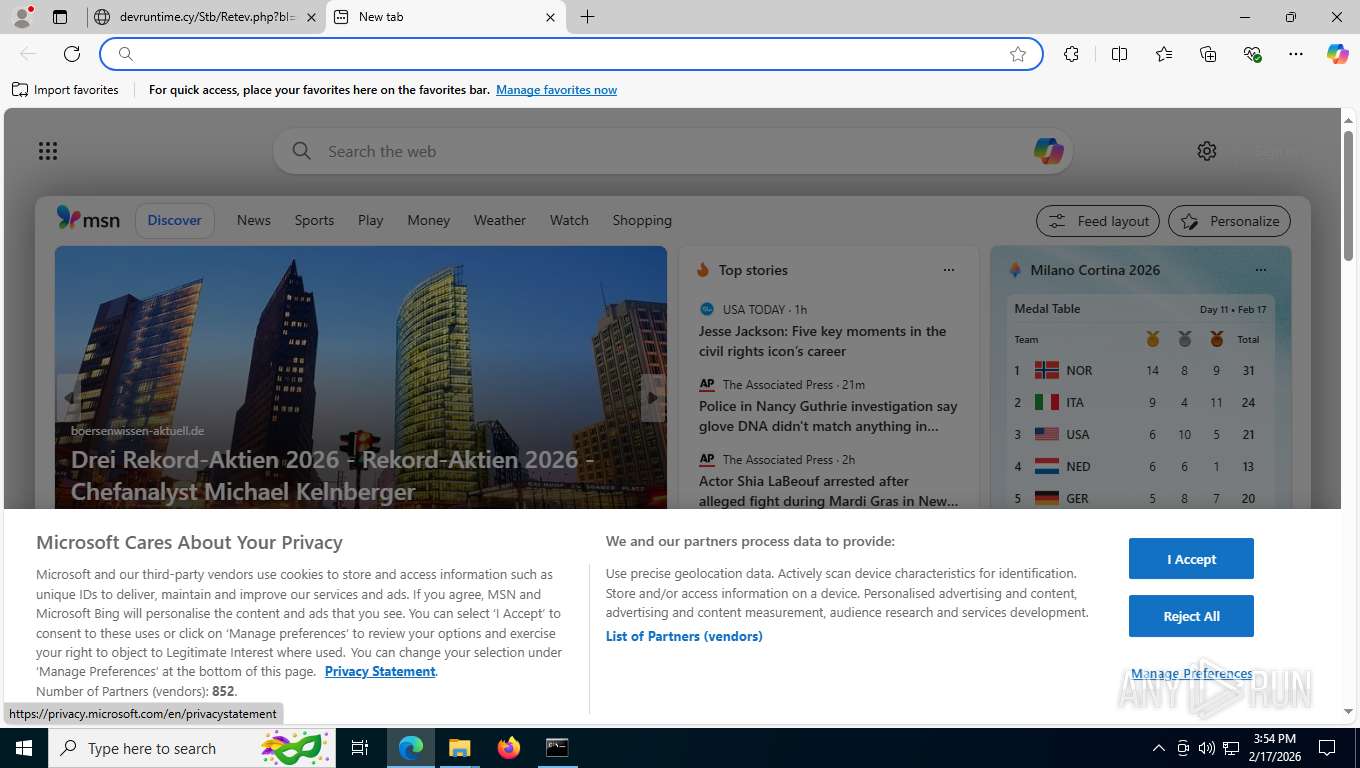
Task: Add this page to favorites star
Action: pyautogui.click(x=1018, y=54)
